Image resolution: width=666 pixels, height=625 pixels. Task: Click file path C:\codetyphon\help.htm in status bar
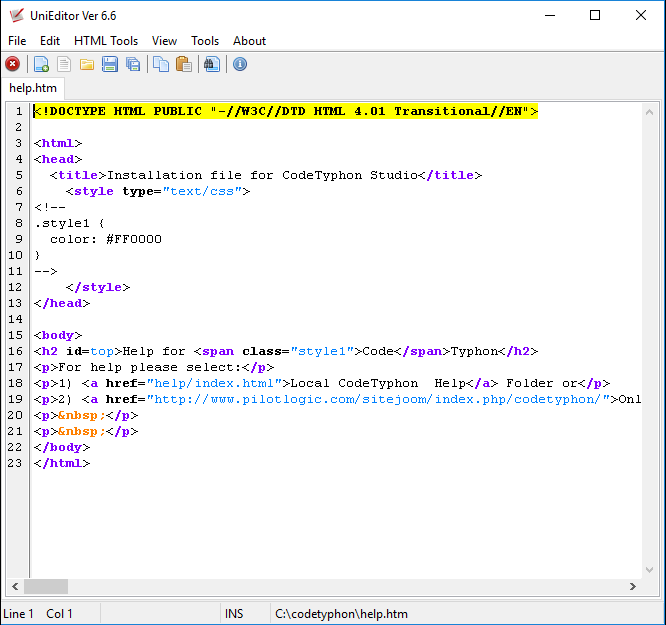pyautogui.click(x=341, y=614)
